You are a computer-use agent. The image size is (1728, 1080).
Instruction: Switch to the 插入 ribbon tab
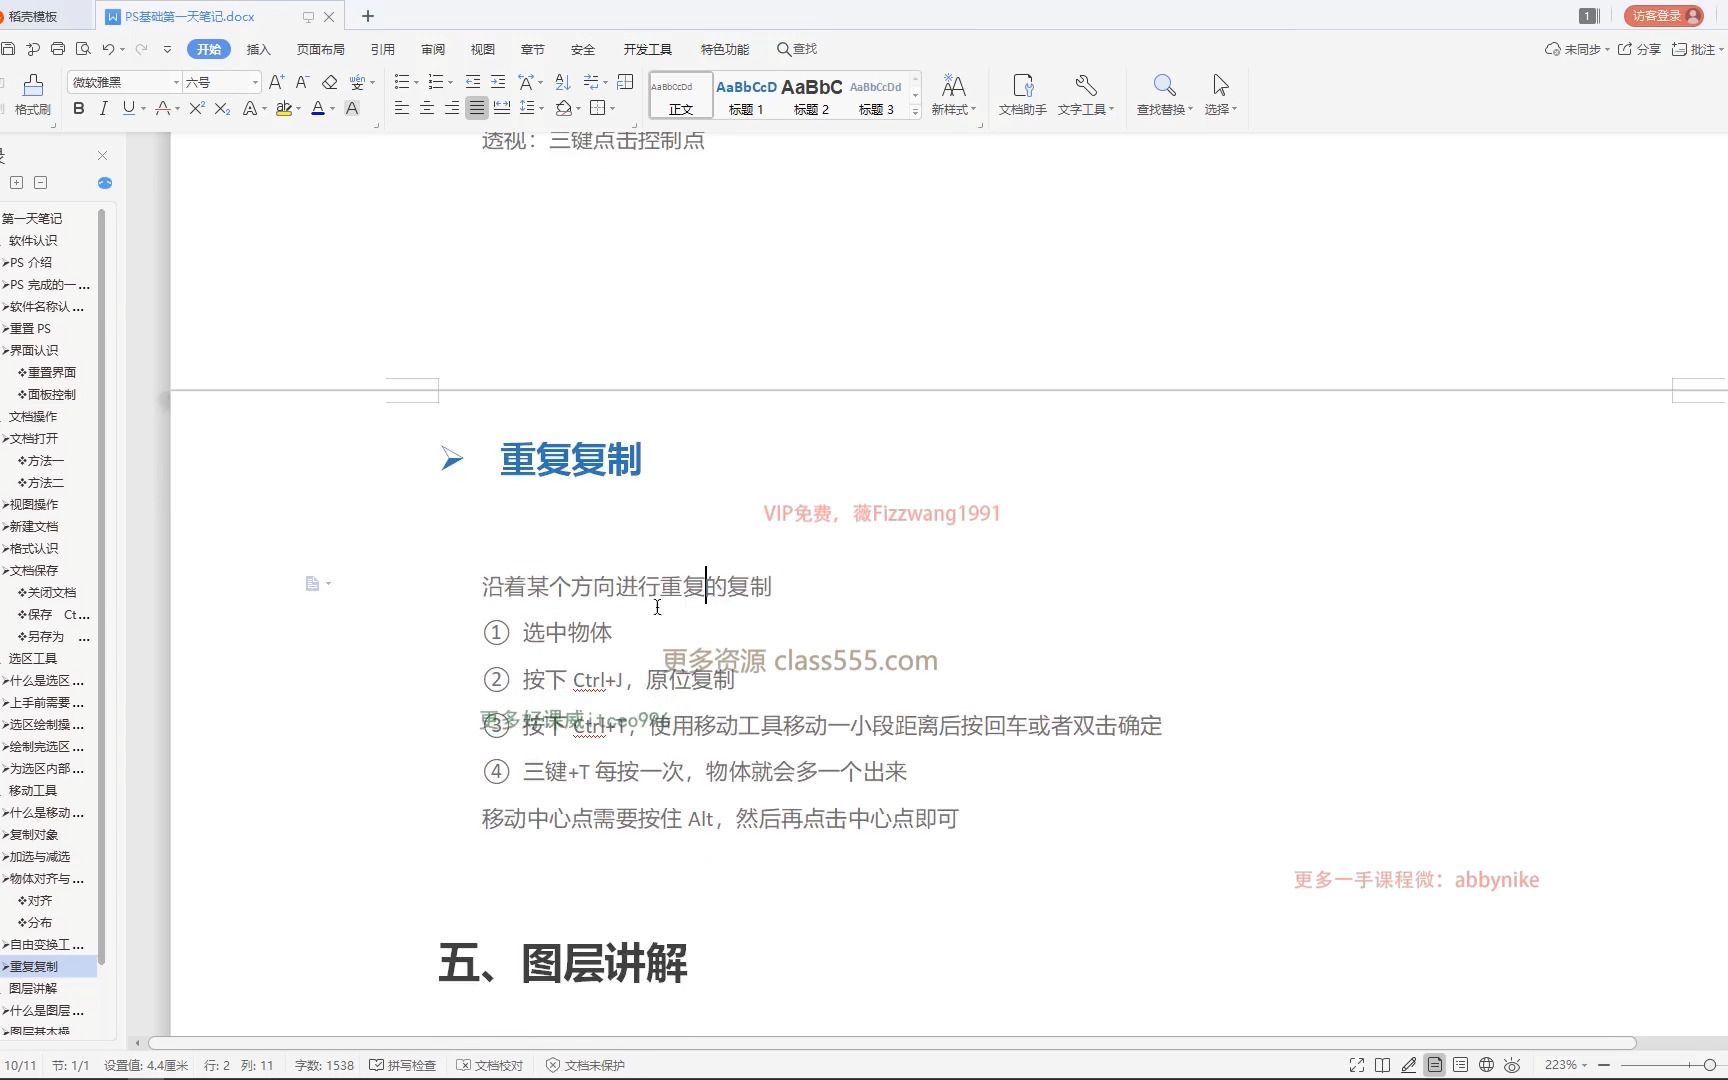click(x=258, y=48)
